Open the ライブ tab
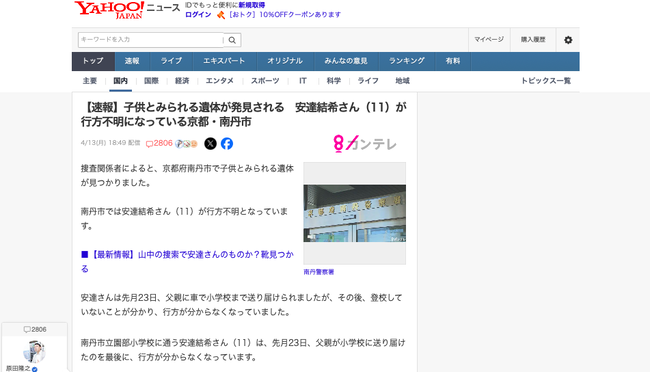 point(171,61)
